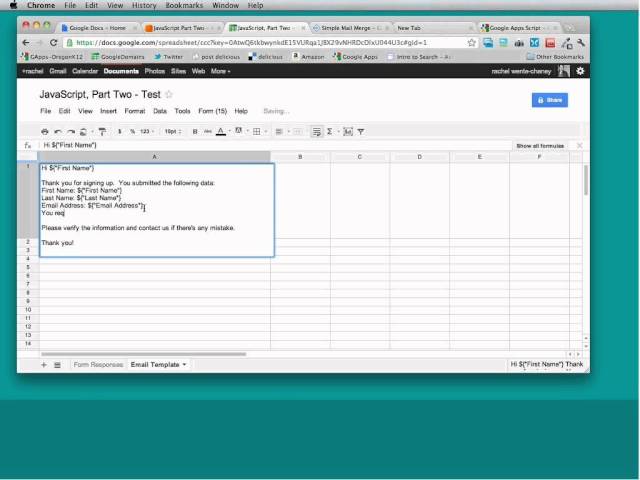Open the Bookmarks menu in macOS menu bar
The image size is (640, 480).
click(184, 5)
